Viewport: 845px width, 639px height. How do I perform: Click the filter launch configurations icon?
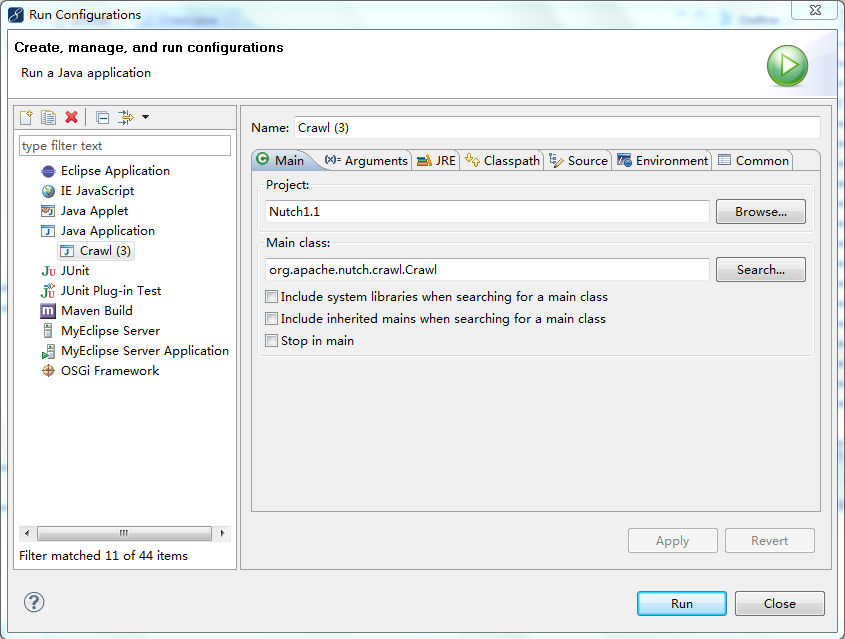pos(125,118)
